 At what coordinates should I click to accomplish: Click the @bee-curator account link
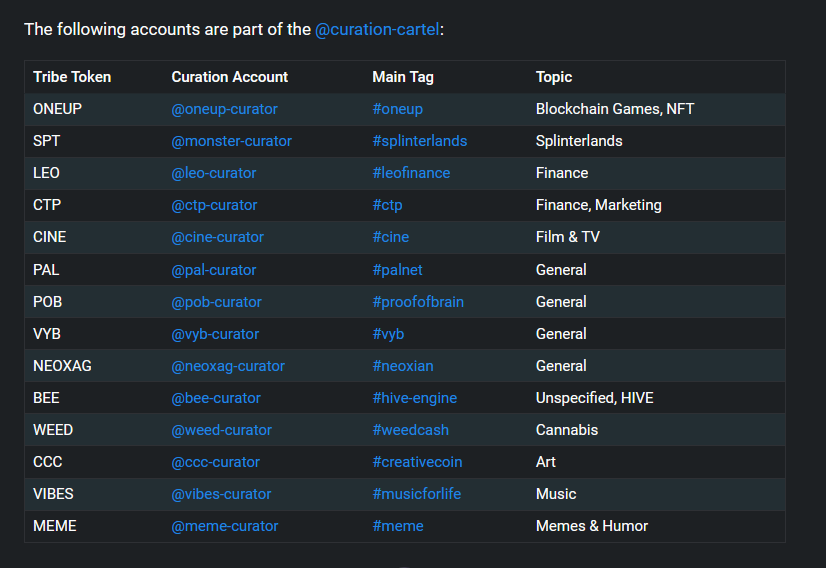click(216, 398)
